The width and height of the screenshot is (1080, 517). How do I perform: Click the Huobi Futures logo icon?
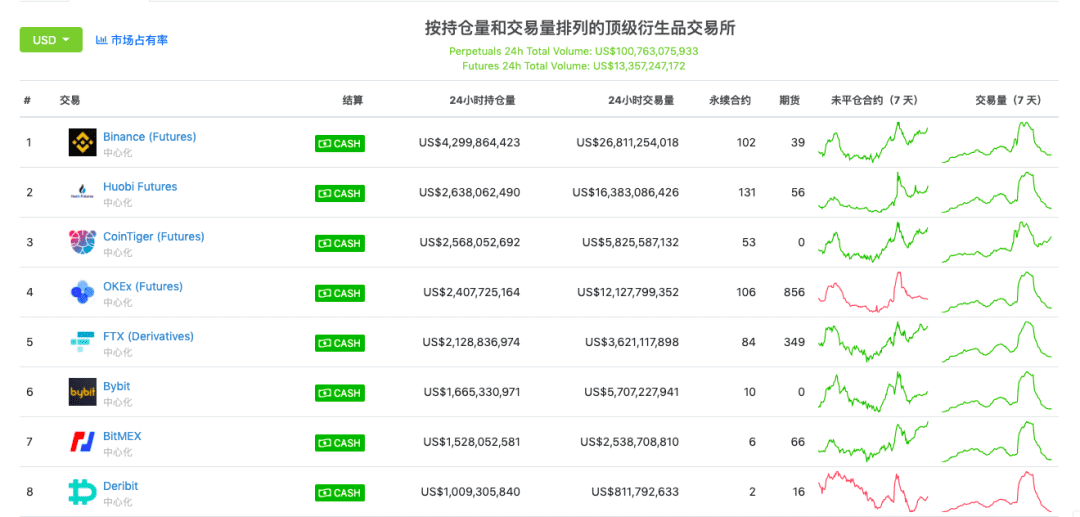[x=83, y=192]
